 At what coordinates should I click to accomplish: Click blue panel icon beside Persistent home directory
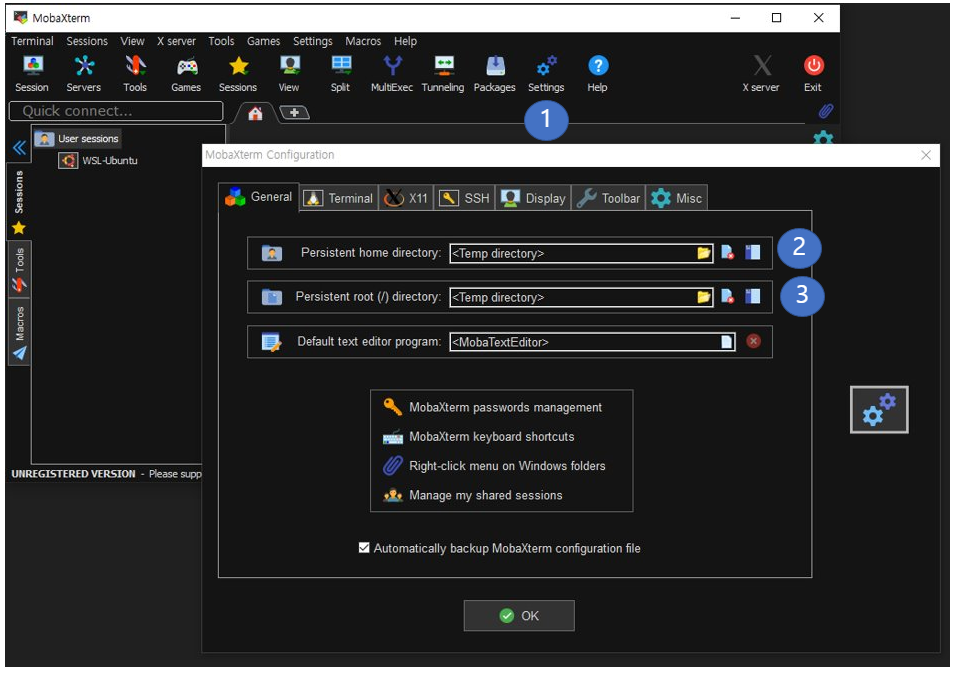753,252
